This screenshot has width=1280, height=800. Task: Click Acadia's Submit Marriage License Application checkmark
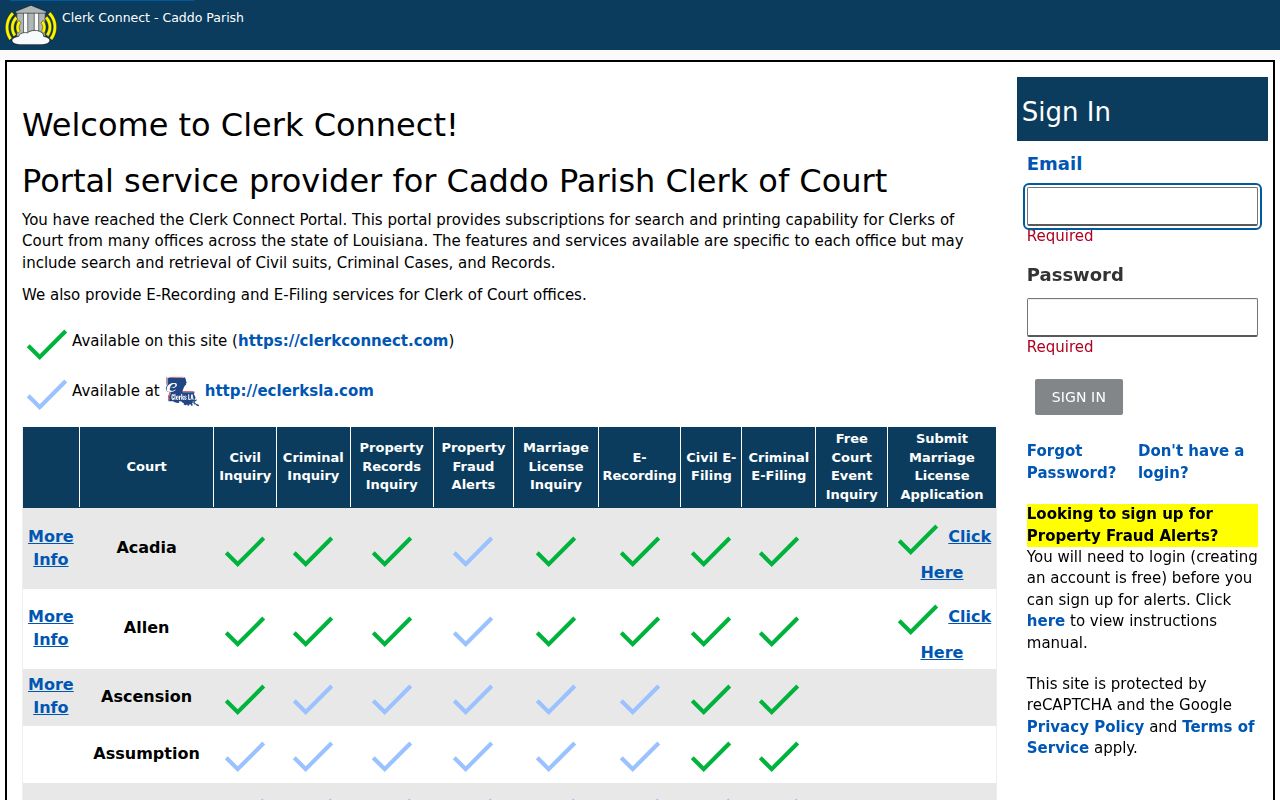pos(918,540)
